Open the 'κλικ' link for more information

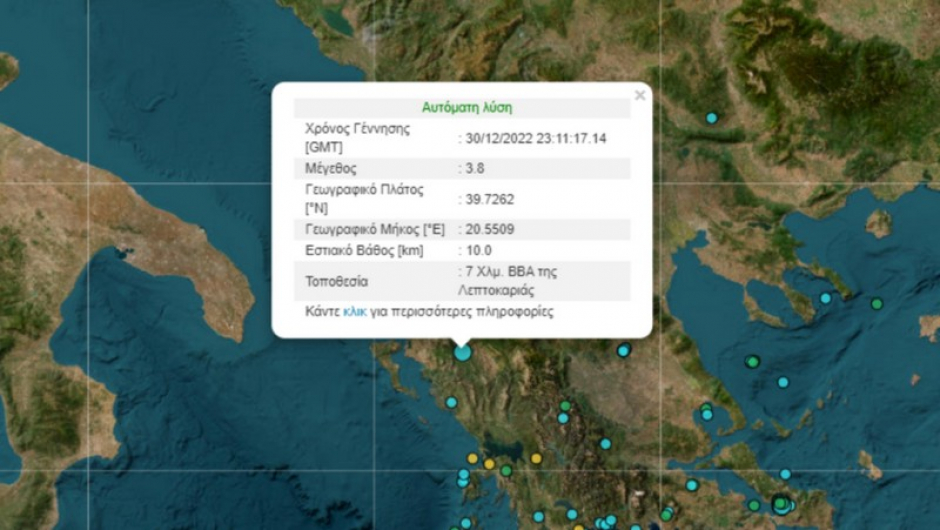pos(354,312)
